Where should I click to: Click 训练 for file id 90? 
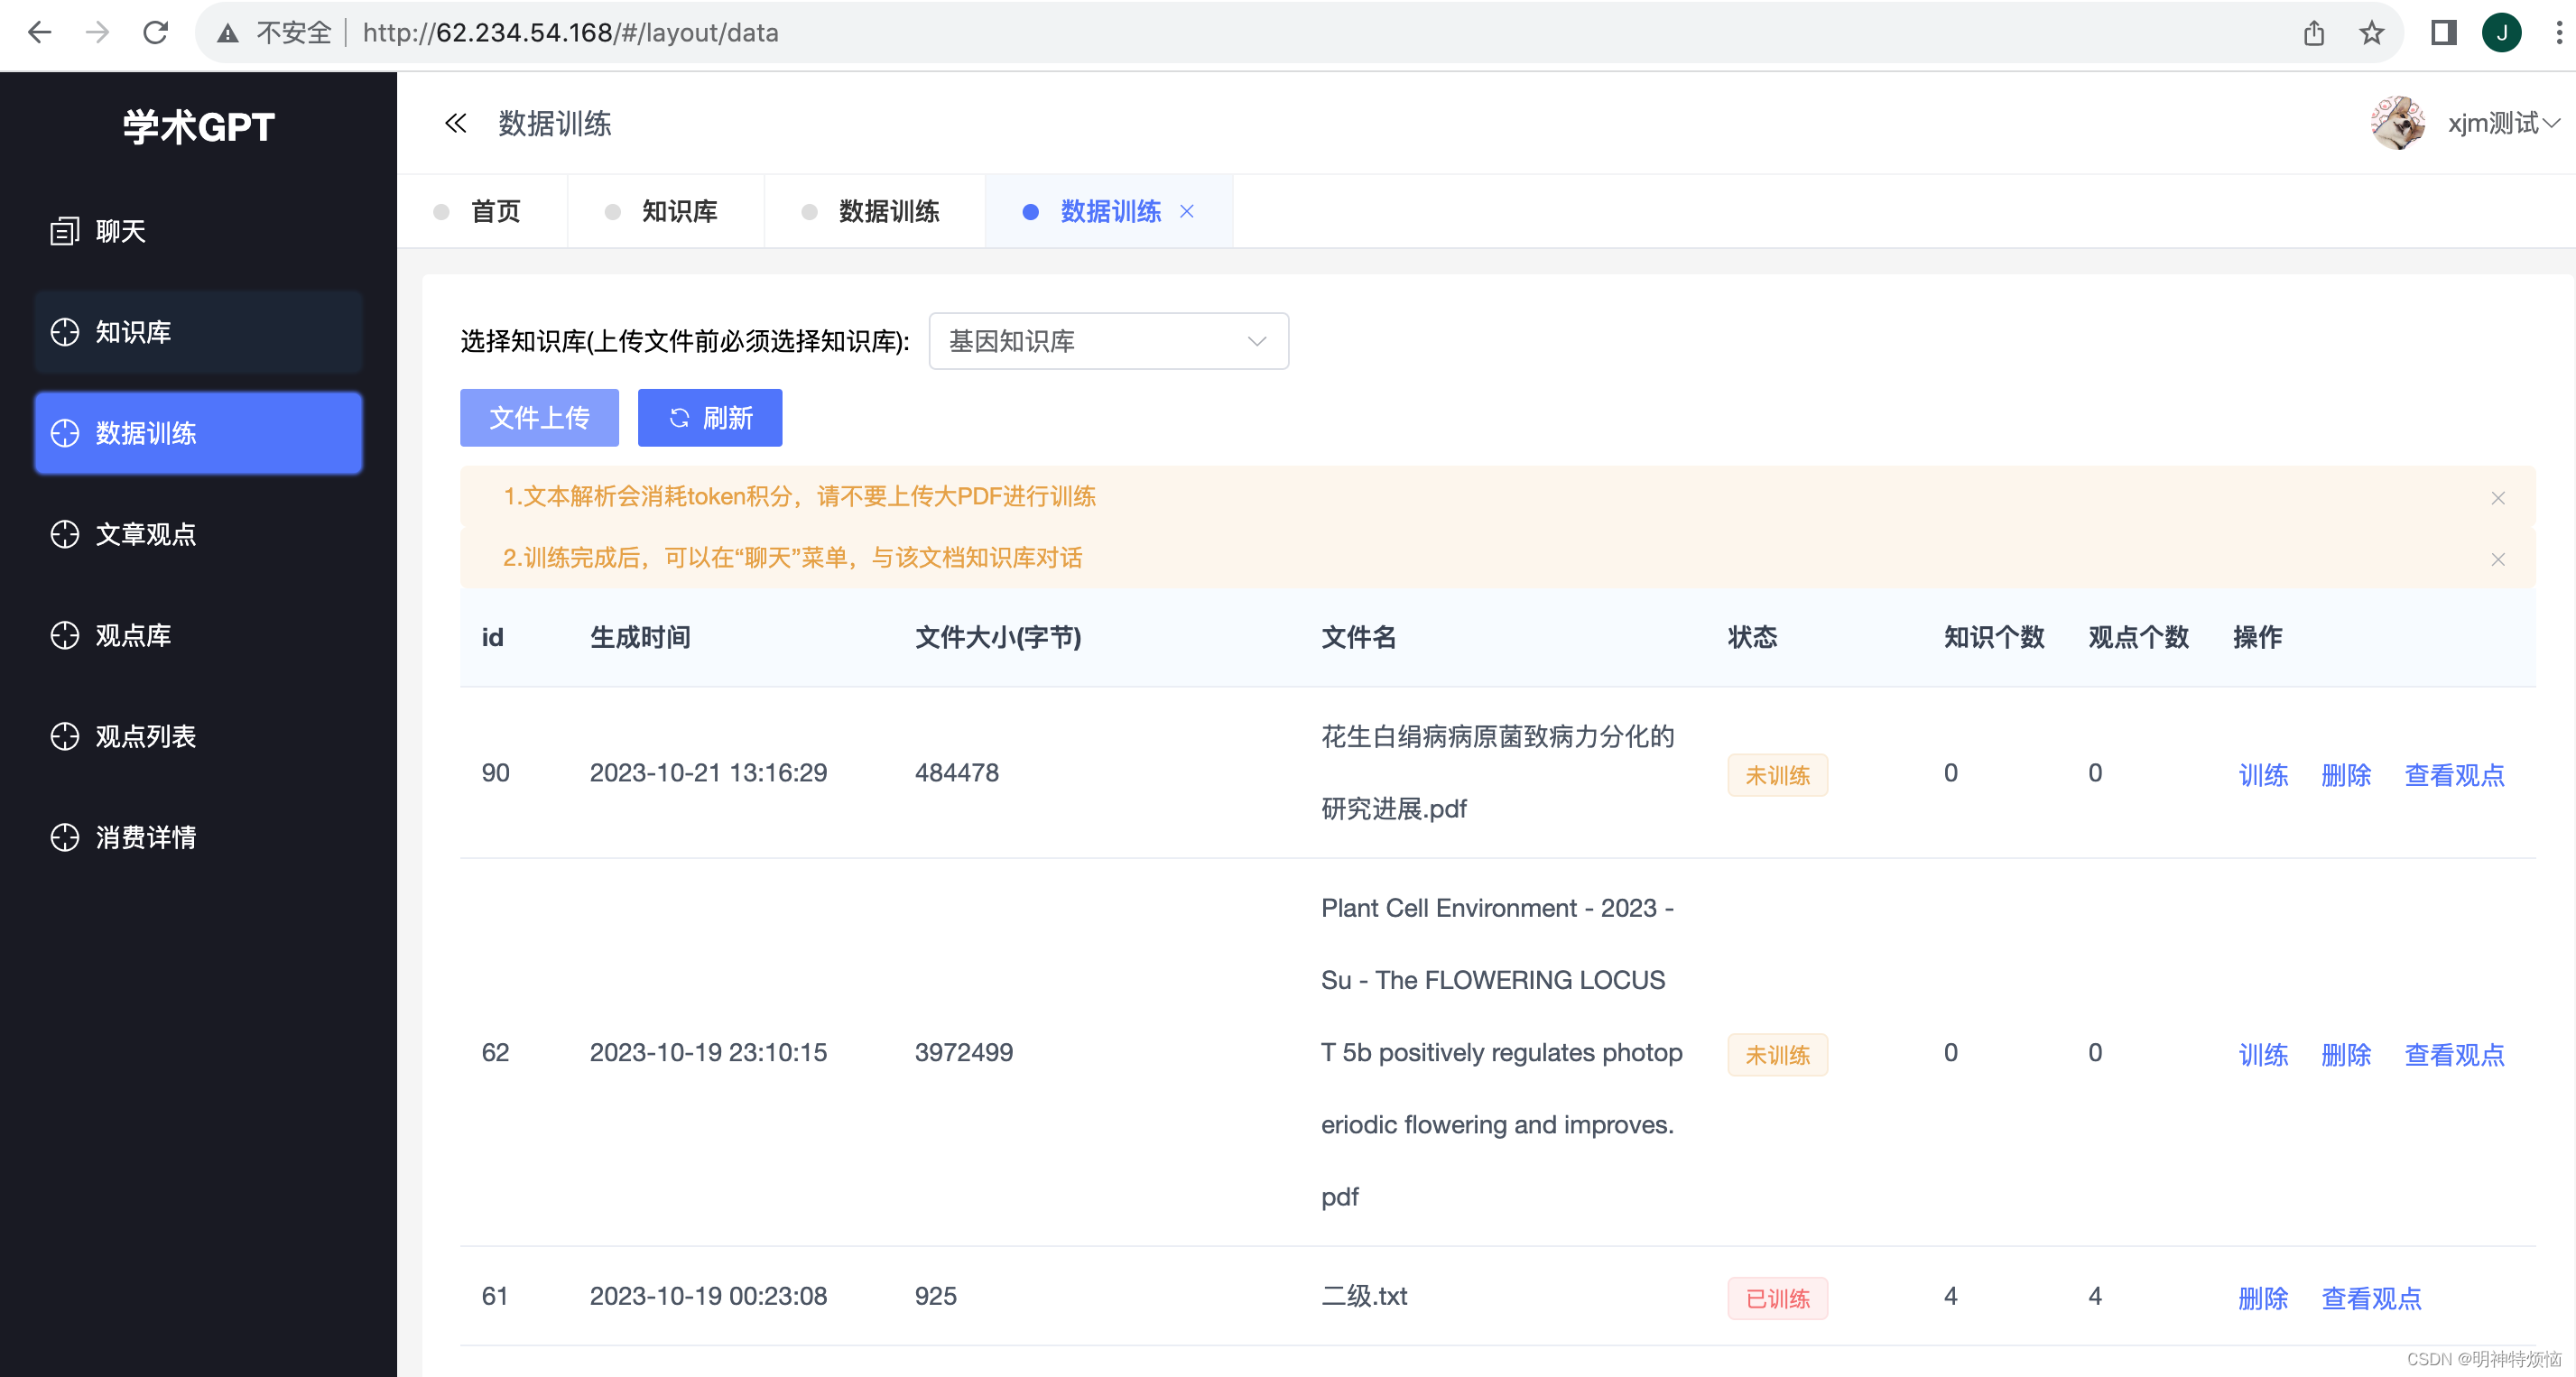pos(2262,775)
